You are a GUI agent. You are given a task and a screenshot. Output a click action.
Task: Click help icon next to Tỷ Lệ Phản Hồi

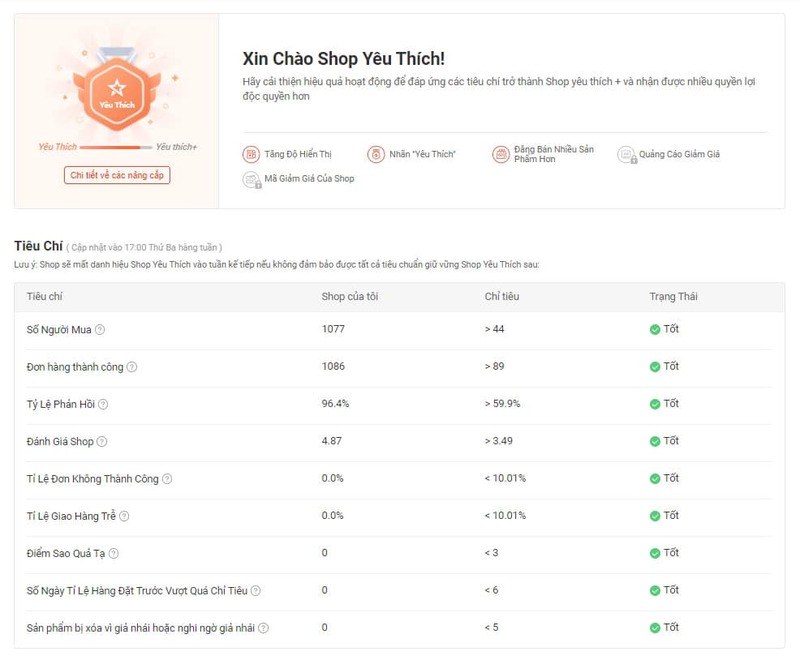[103, 404]
